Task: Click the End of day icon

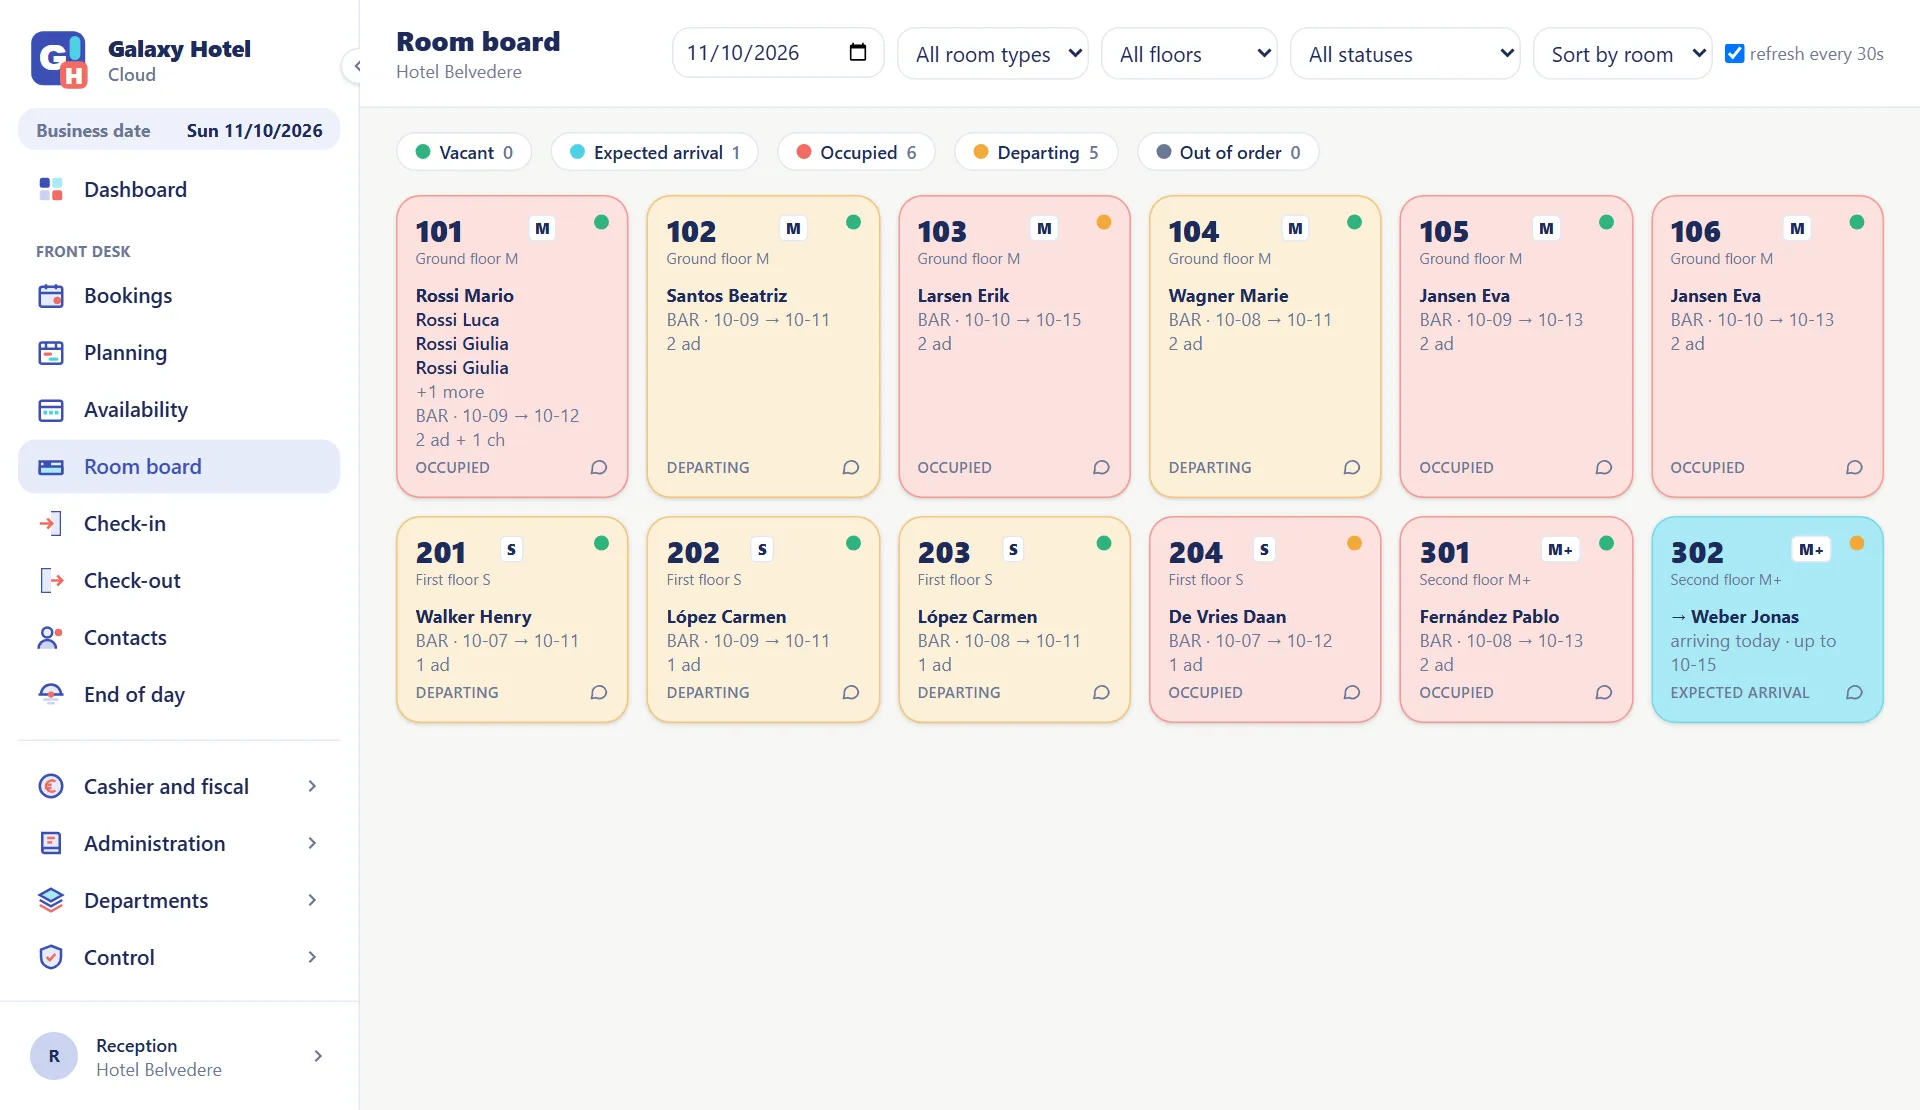Action: point(51,695)
